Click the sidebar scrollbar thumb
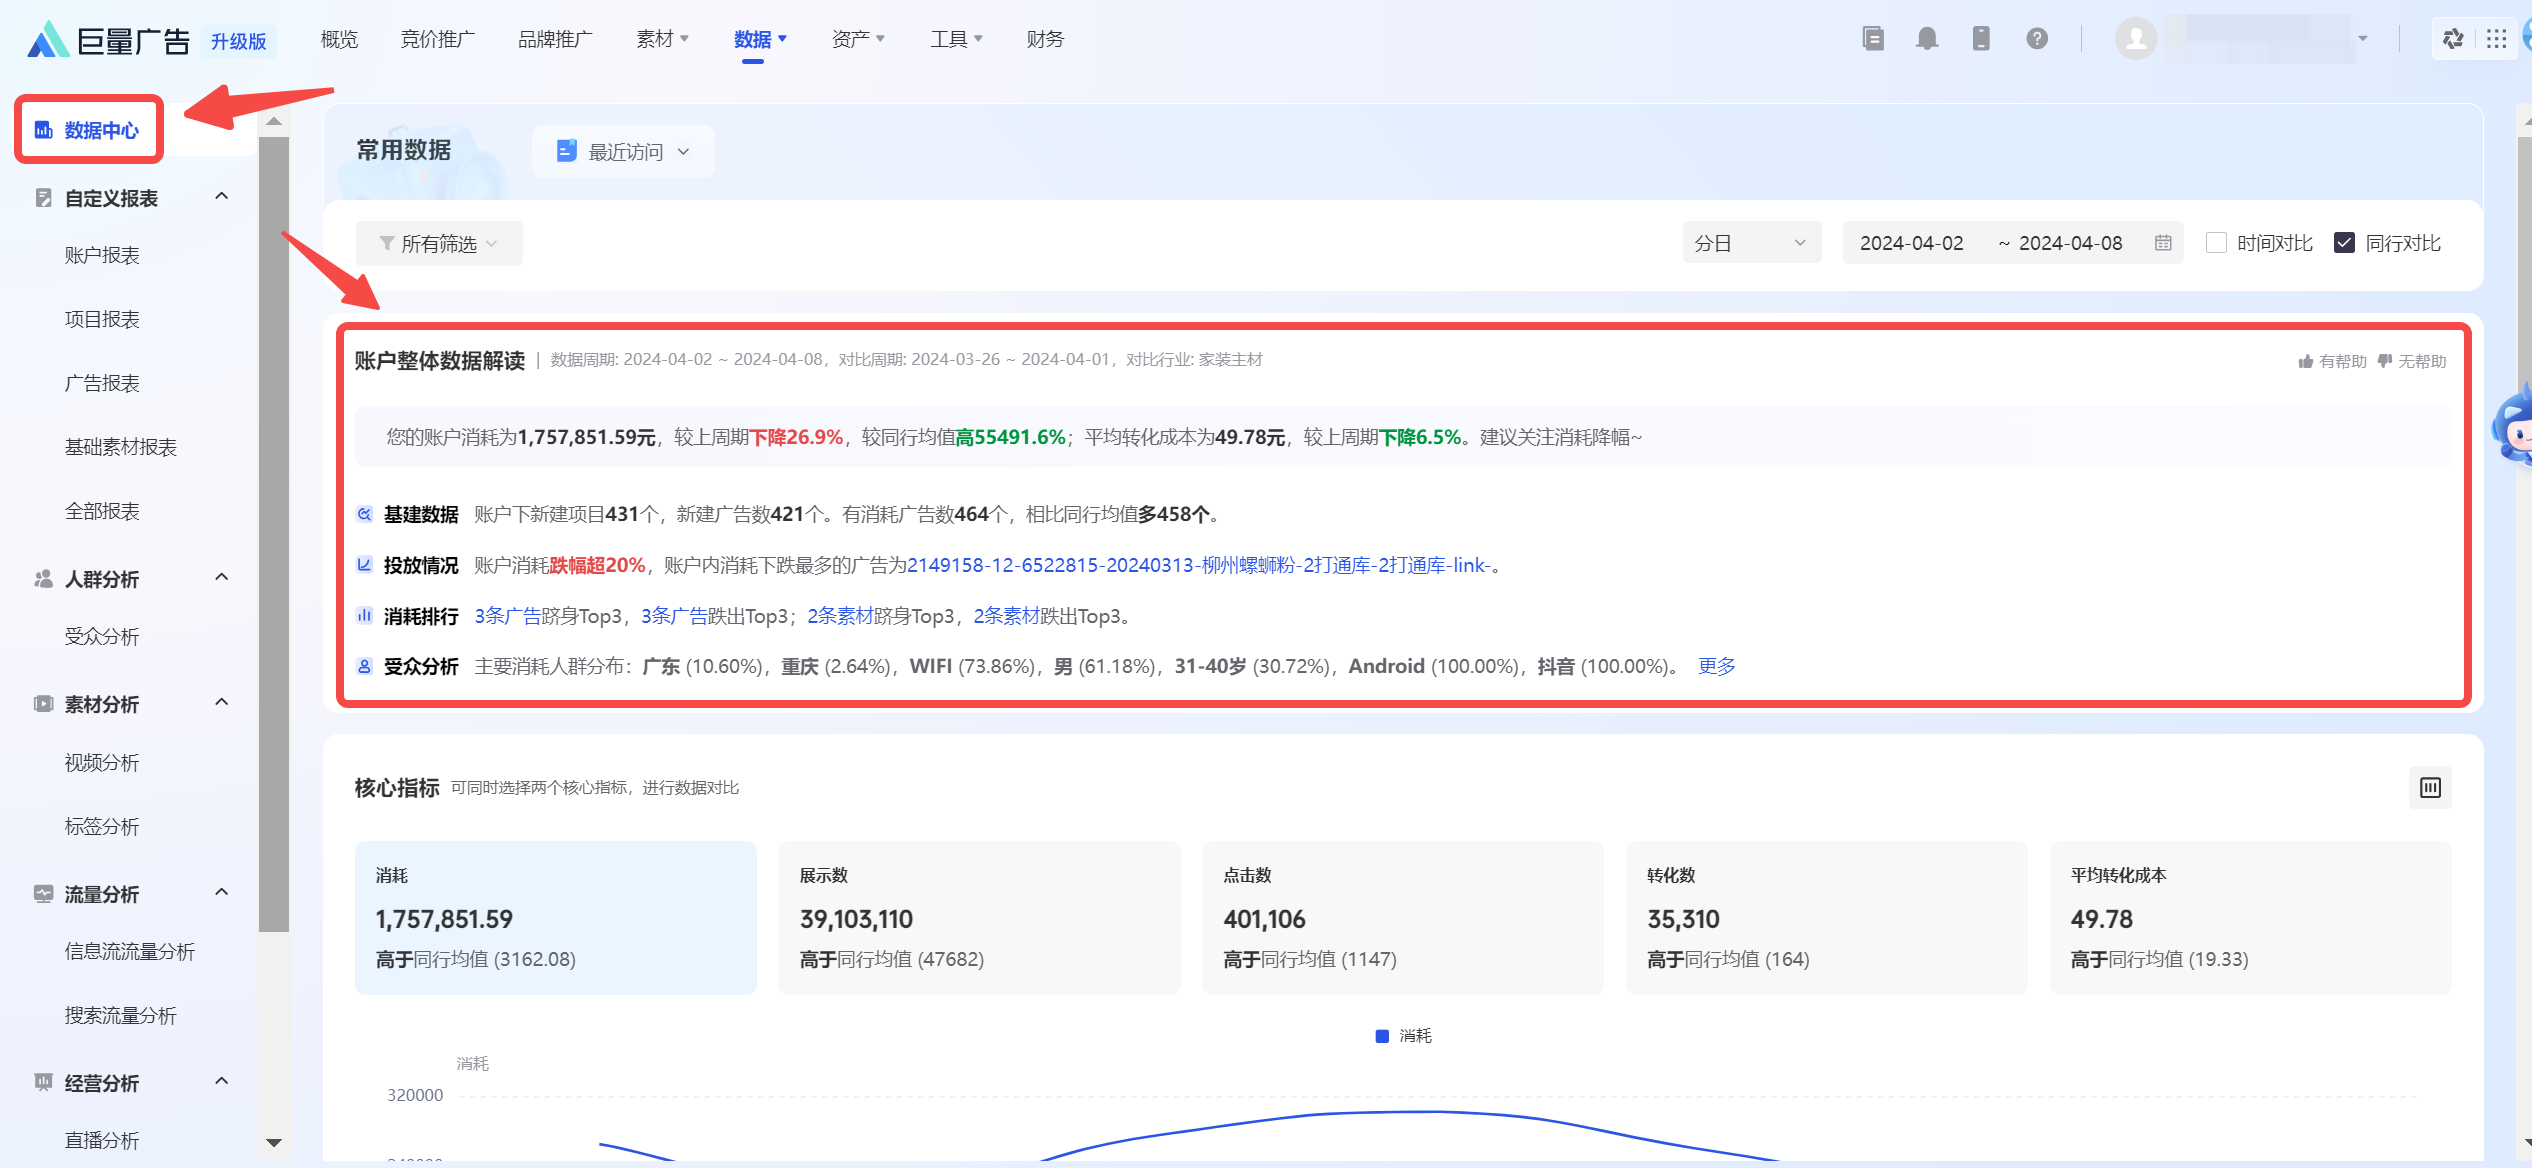Screen dimensions: 2532x1168 click(x=273, y=535)
